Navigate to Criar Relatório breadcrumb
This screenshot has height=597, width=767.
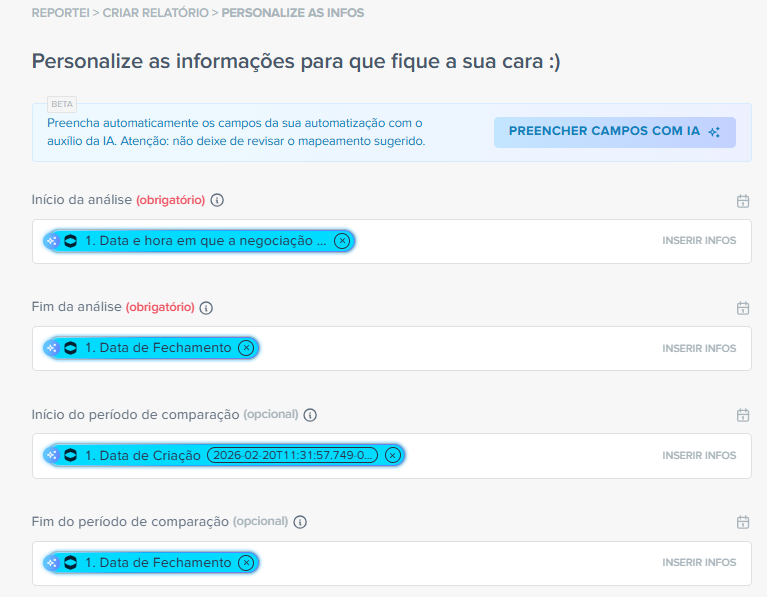click(154, 13)
